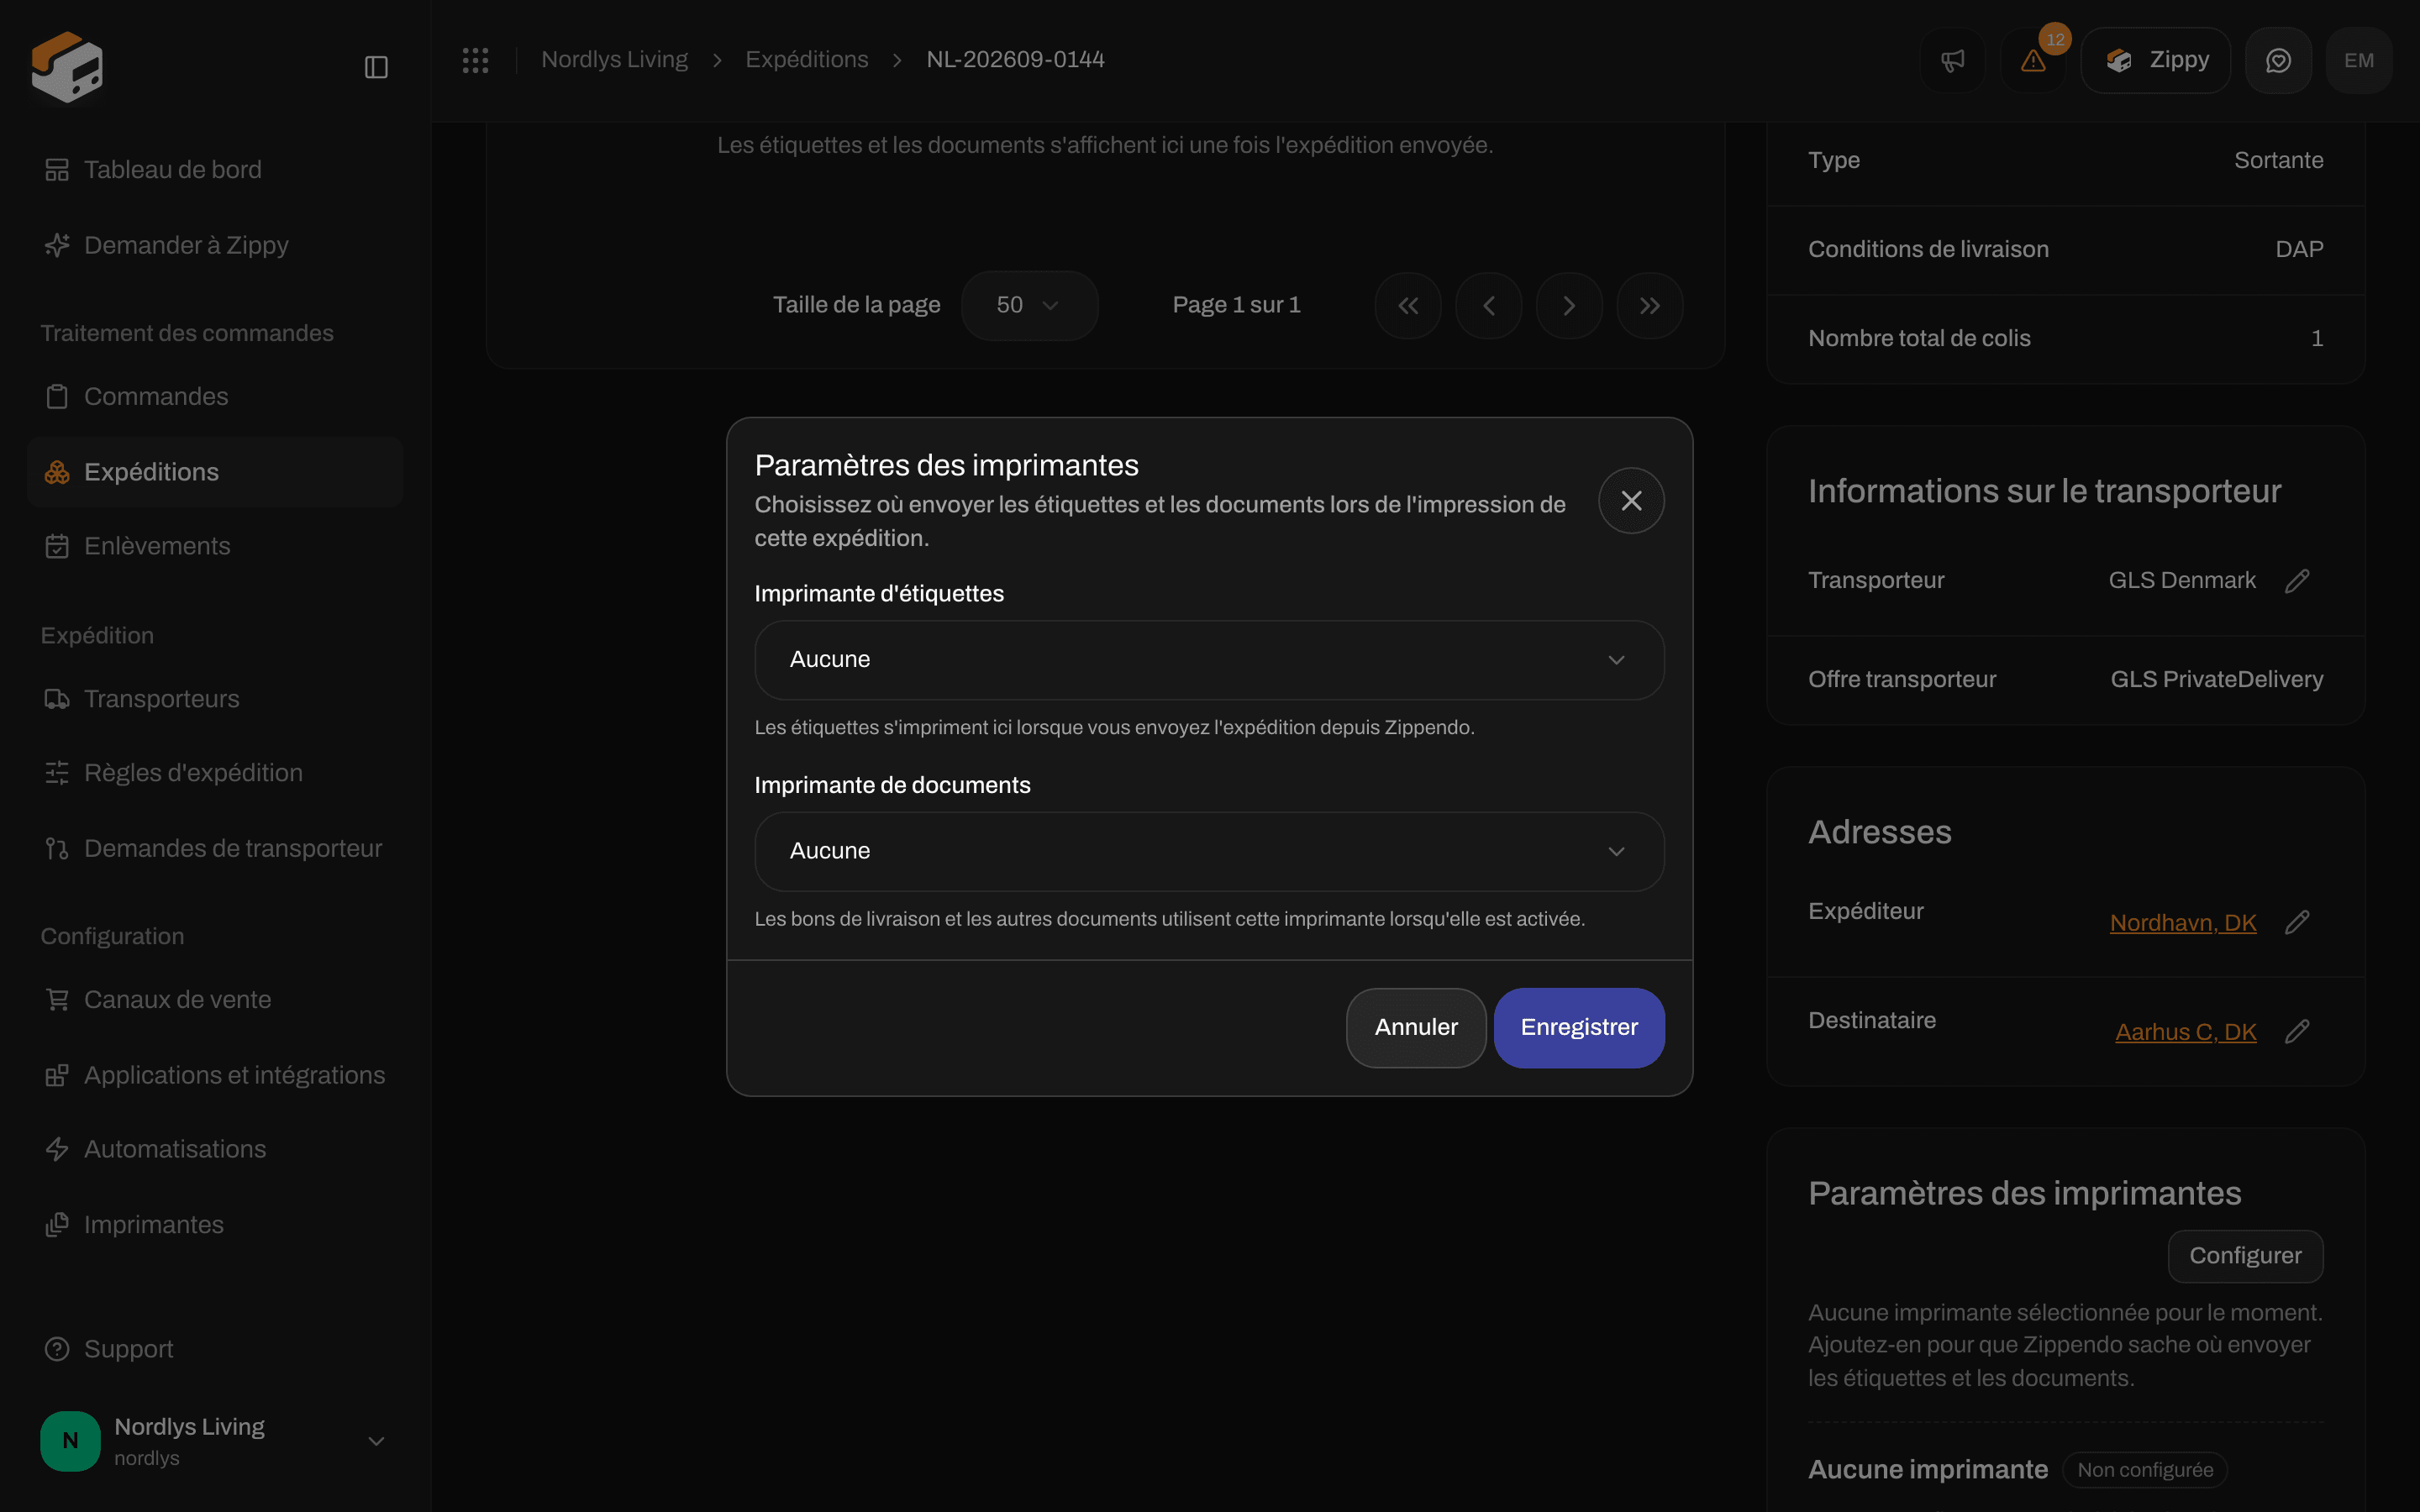The width and height of the screenshot is (2420, 1512).
Task: Open Canaux de vente in sidebar
Action: point(215,1000)
